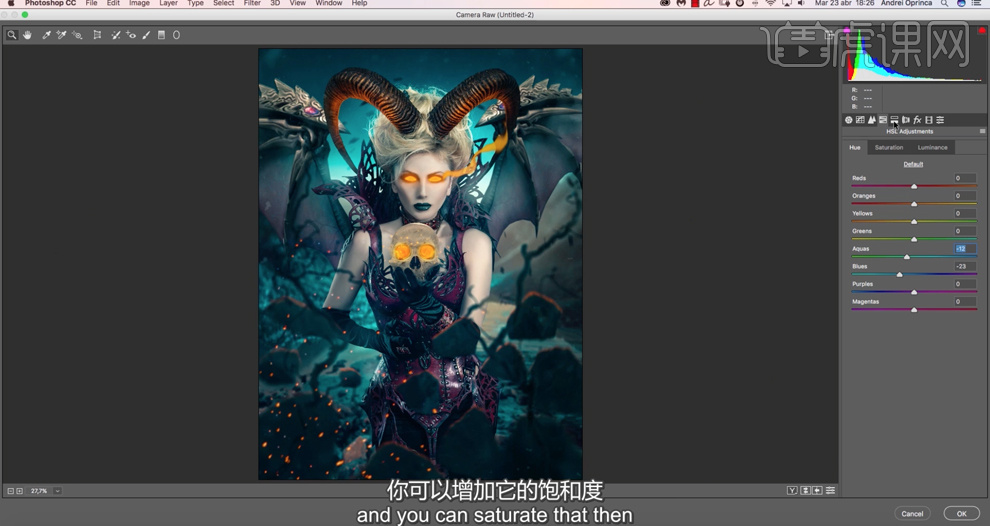
Task: Select the Hand tool
Action: pyautogui.click(x=27, y=35)
